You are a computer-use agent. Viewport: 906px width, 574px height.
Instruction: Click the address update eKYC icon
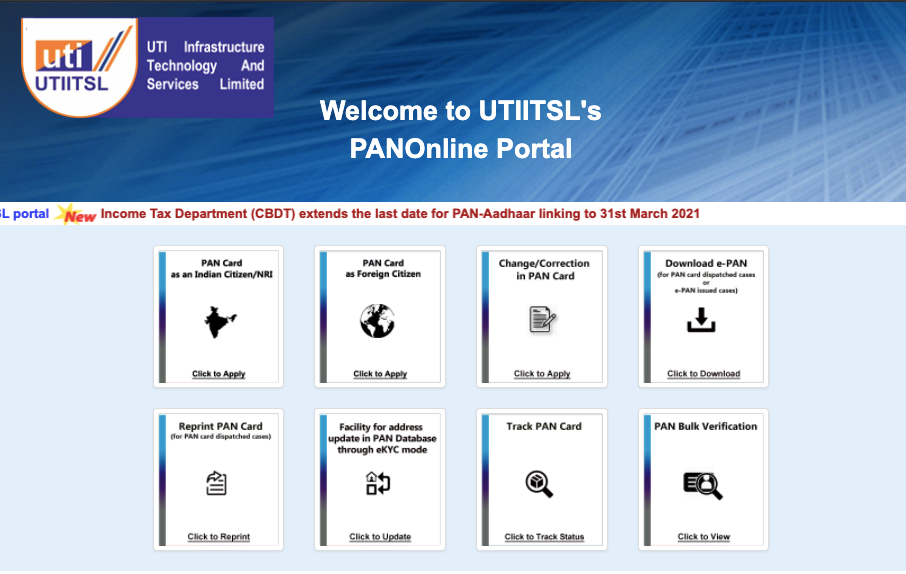378,483
